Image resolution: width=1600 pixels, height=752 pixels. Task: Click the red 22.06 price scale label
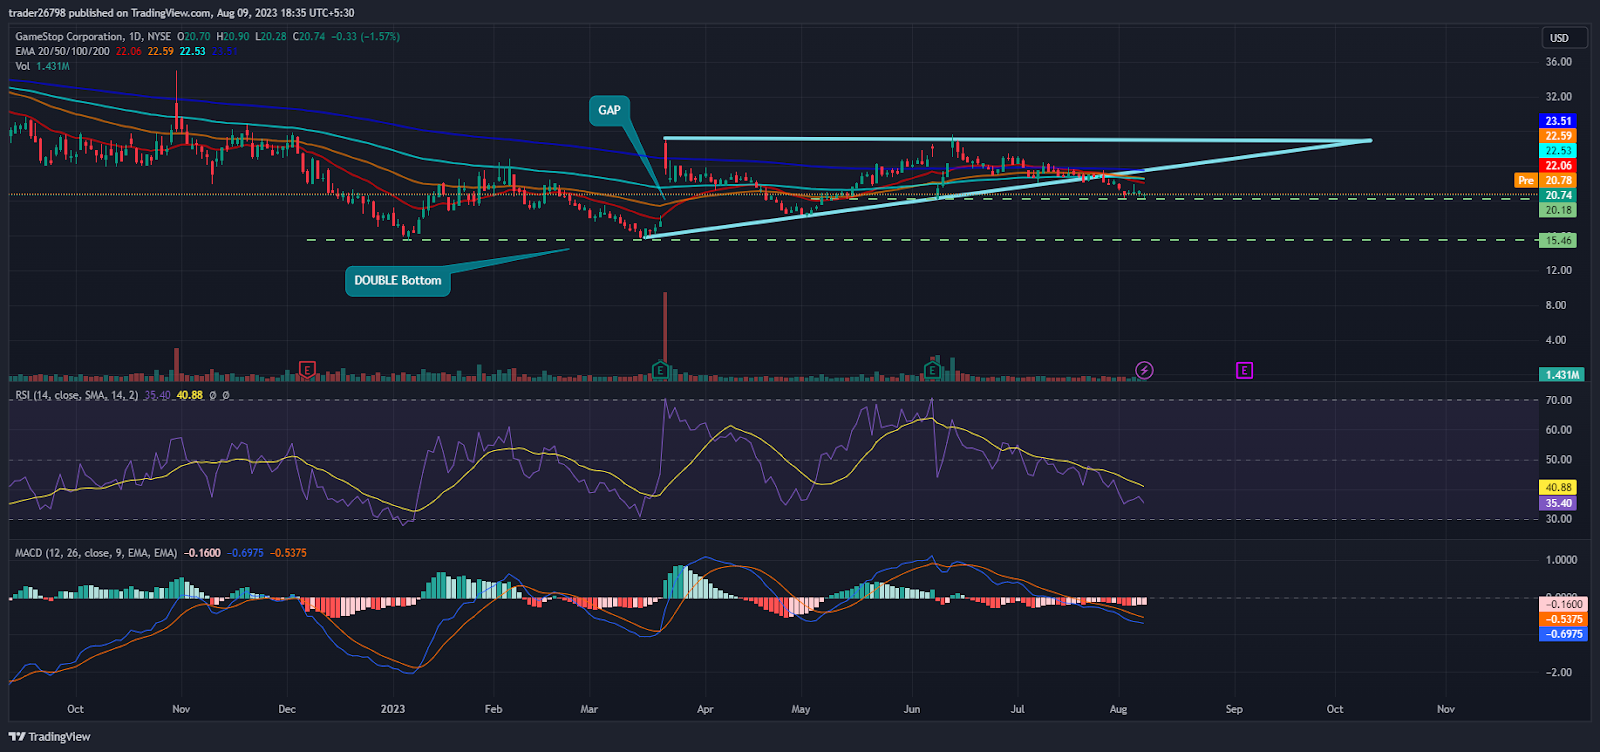(1558, 166)
